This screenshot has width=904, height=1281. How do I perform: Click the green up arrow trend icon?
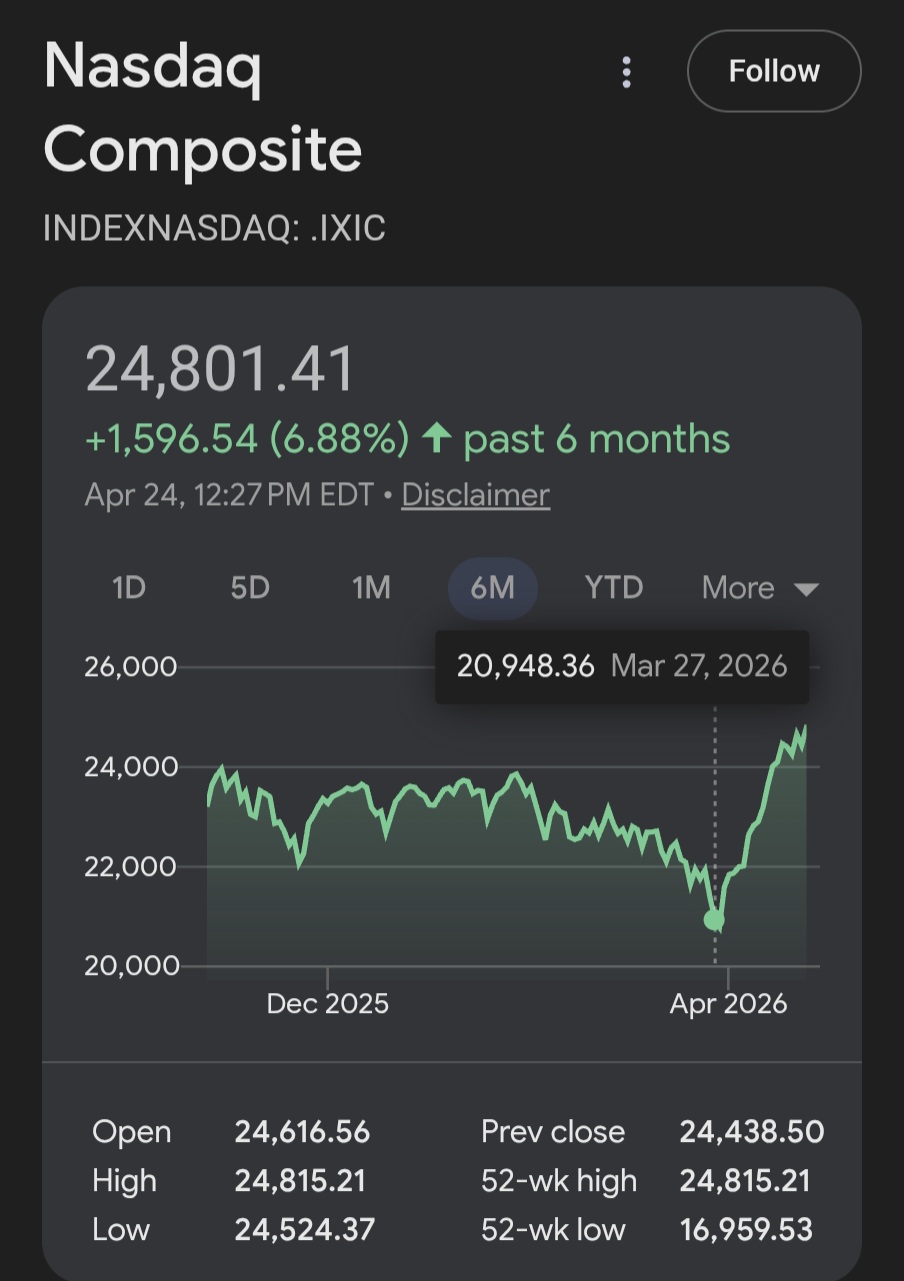tap(436, 439)
